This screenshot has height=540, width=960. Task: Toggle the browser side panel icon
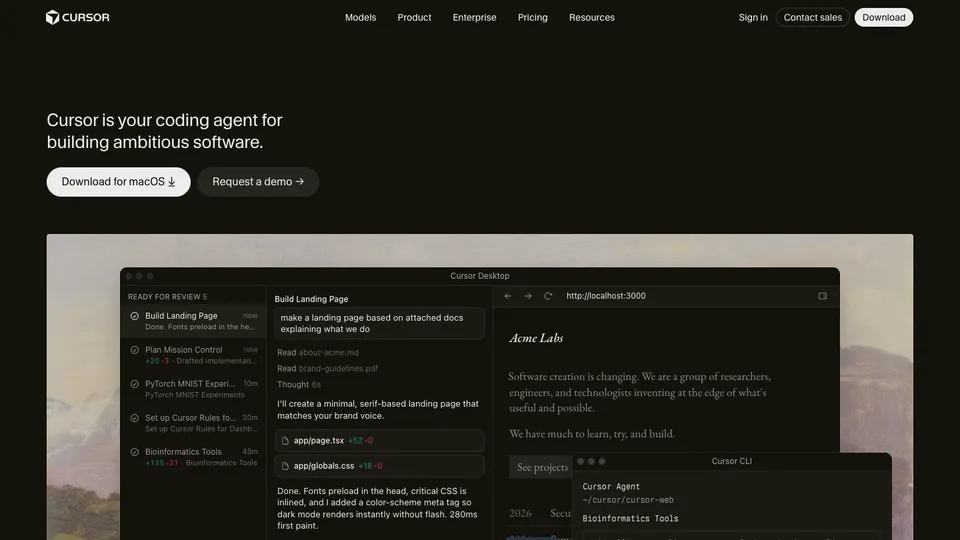click(x=822, y=296)
